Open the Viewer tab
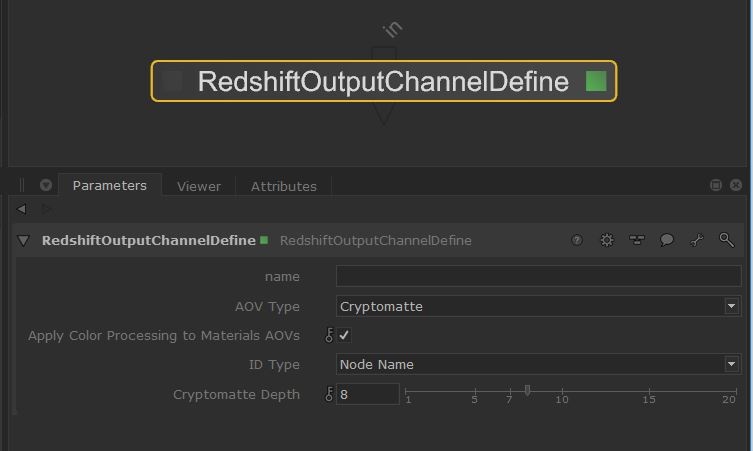The height and width of the screenshot is (451, 753). 199,186
